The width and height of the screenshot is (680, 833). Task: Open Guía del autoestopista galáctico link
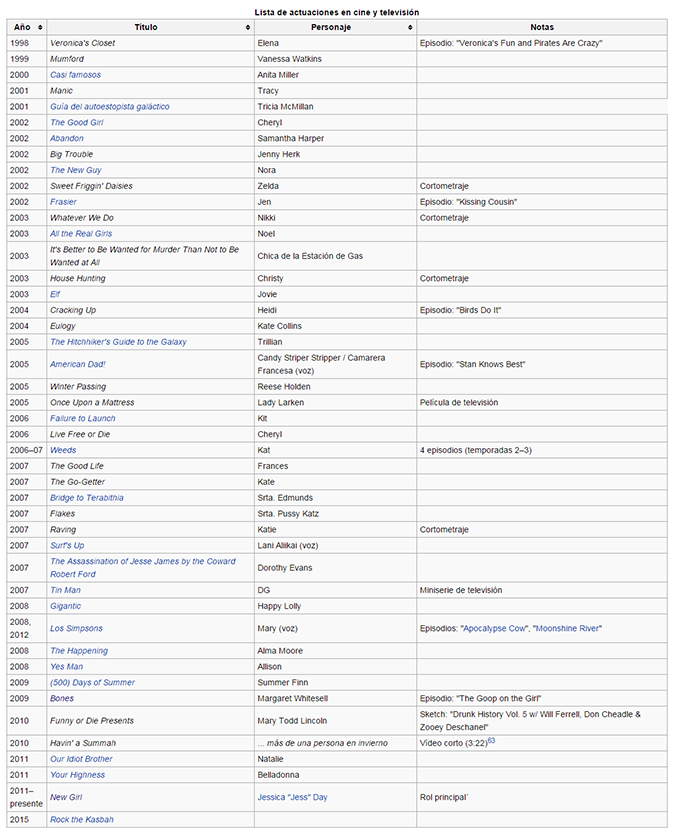point(110,107)
